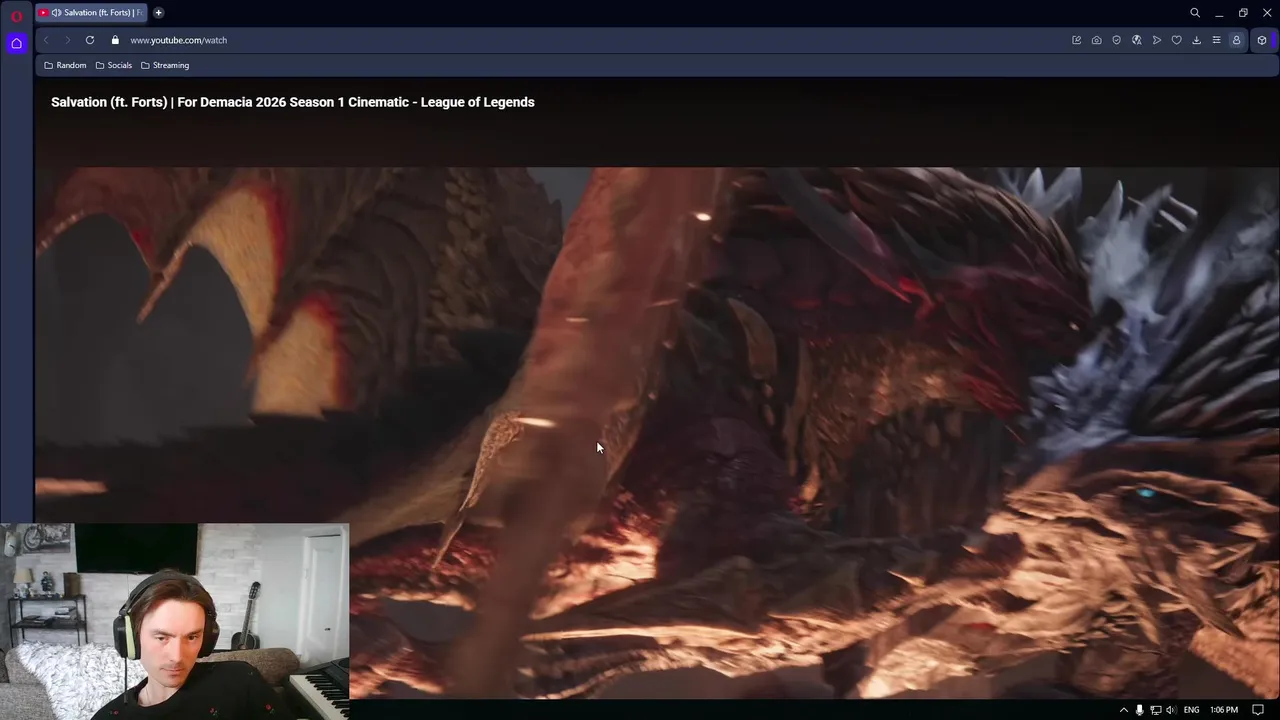Open the translate page globe icon
The height and width of the screenshot is (720, 1280).
tap(1136, 40)
